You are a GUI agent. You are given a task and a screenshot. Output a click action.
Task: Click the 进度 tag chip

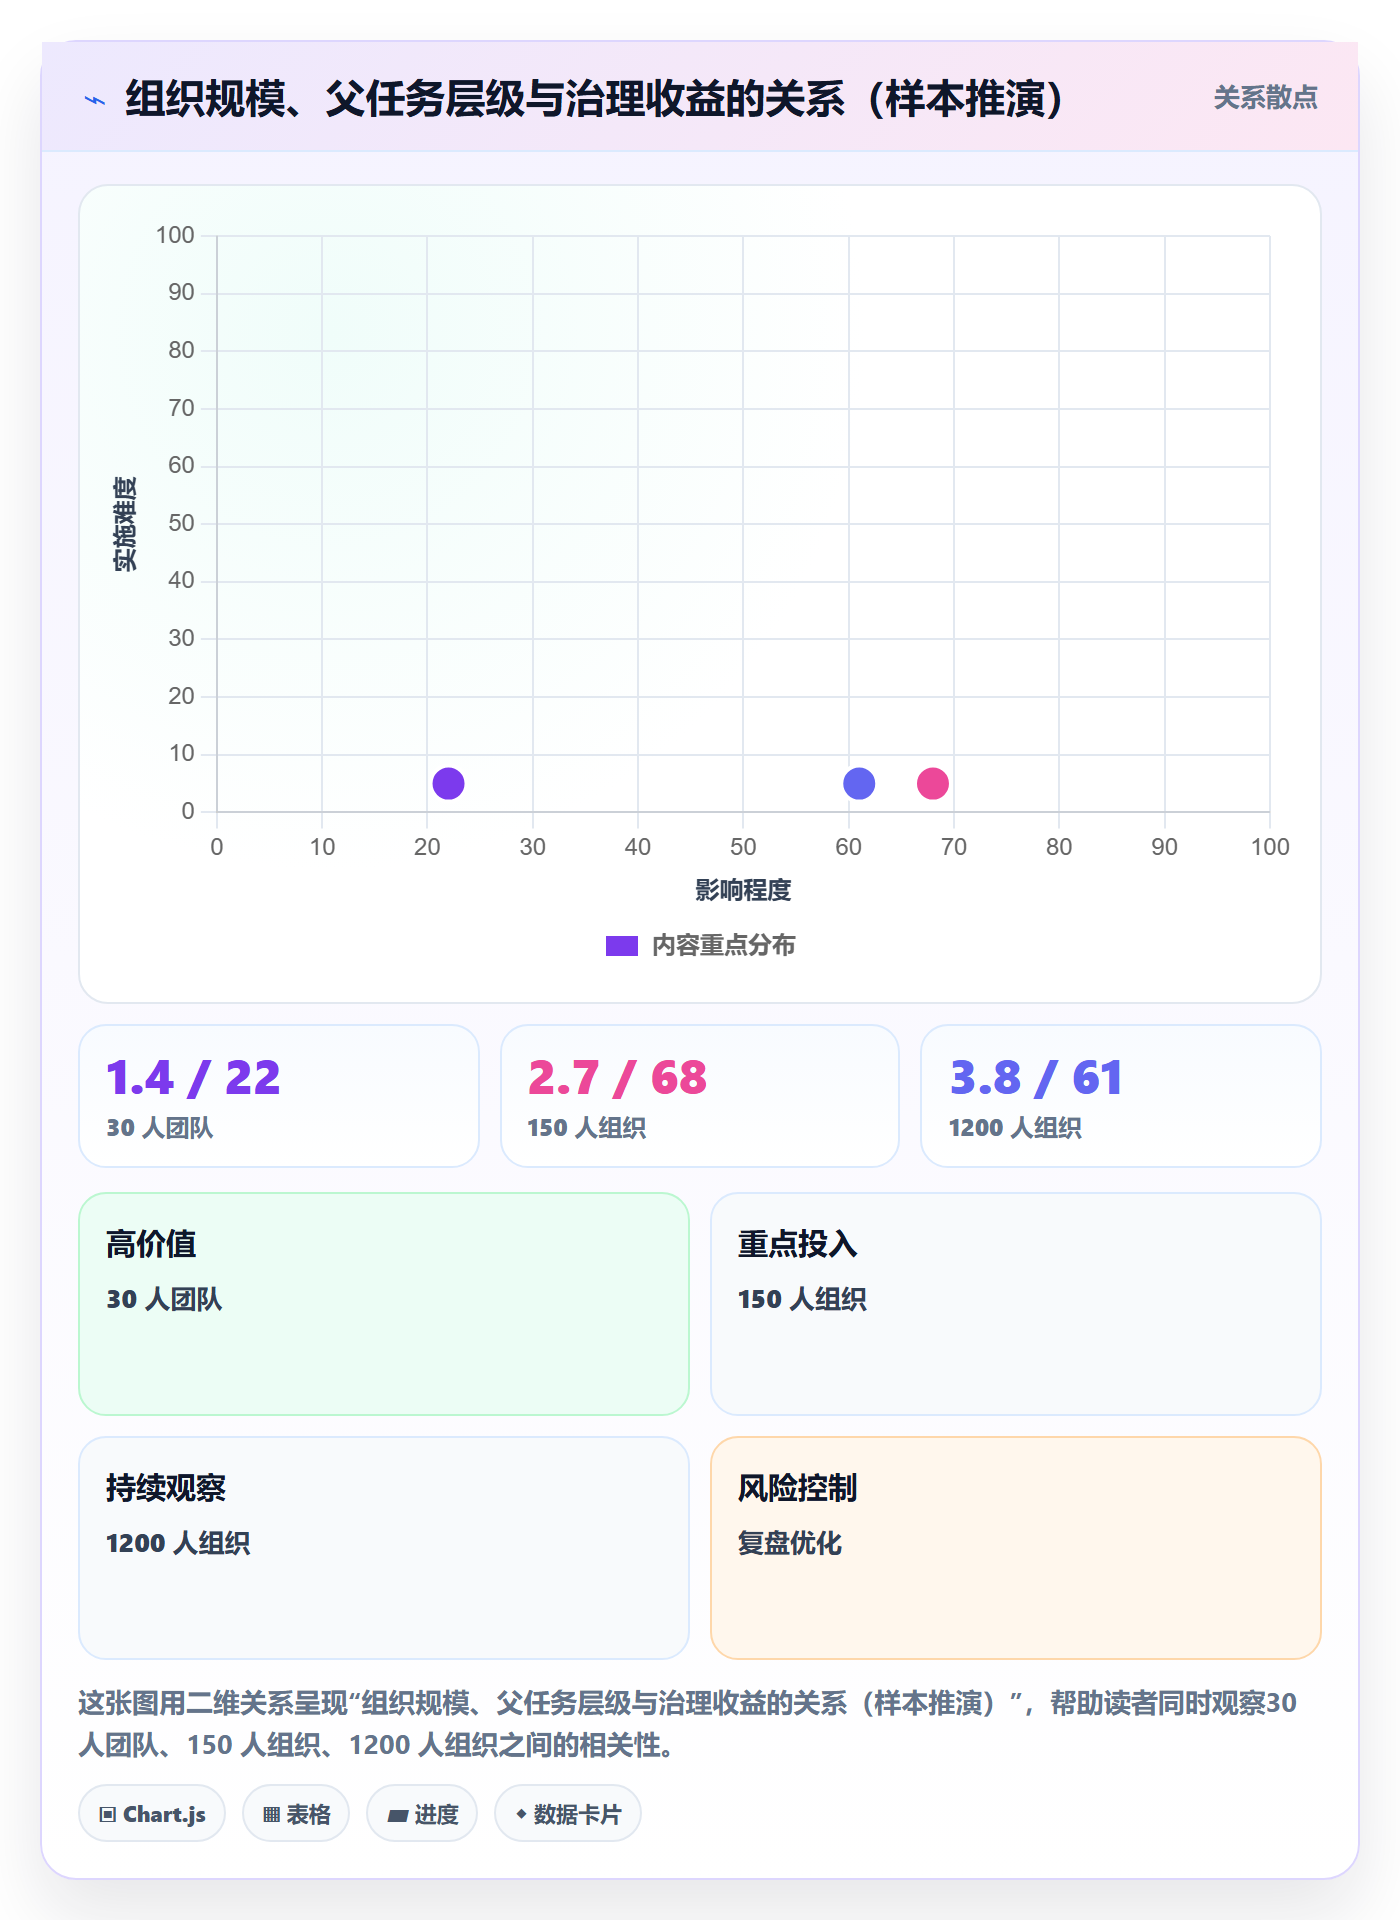coord(422,1813)
